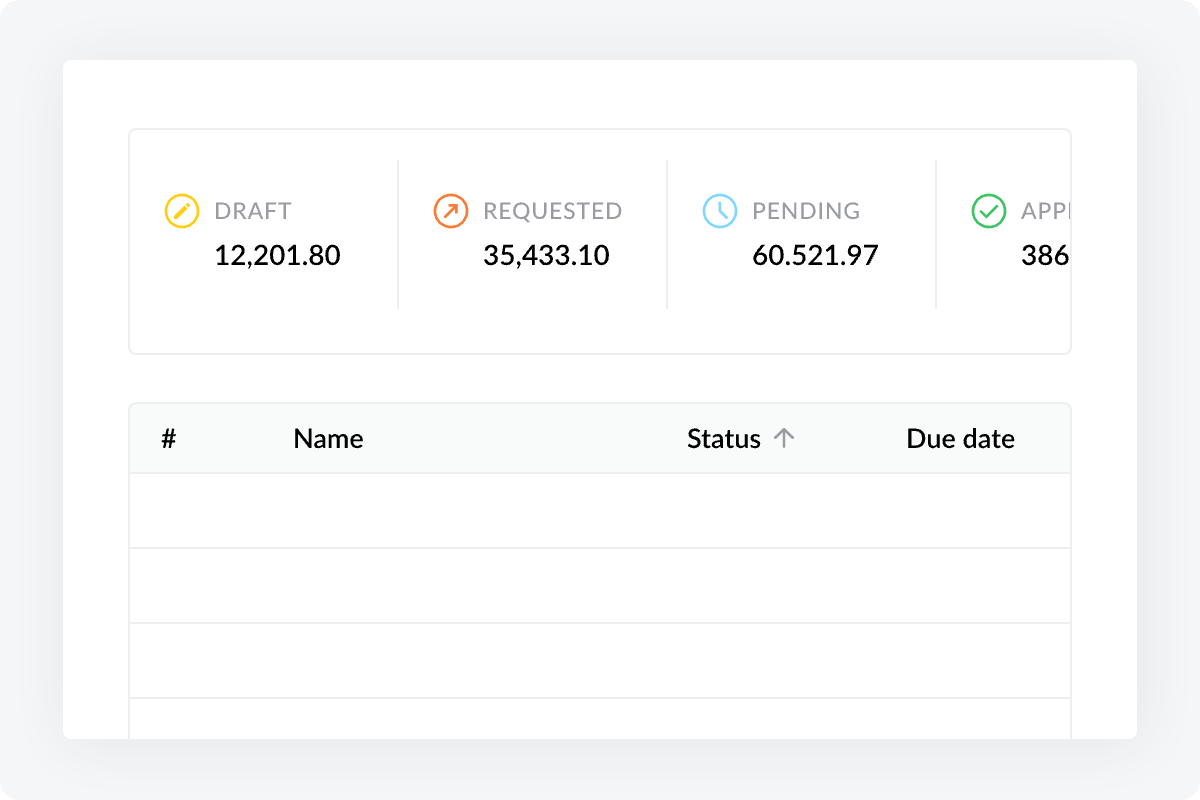
Task: Click the Requested amount 35,433.10
Action: (x=546, y=255)
